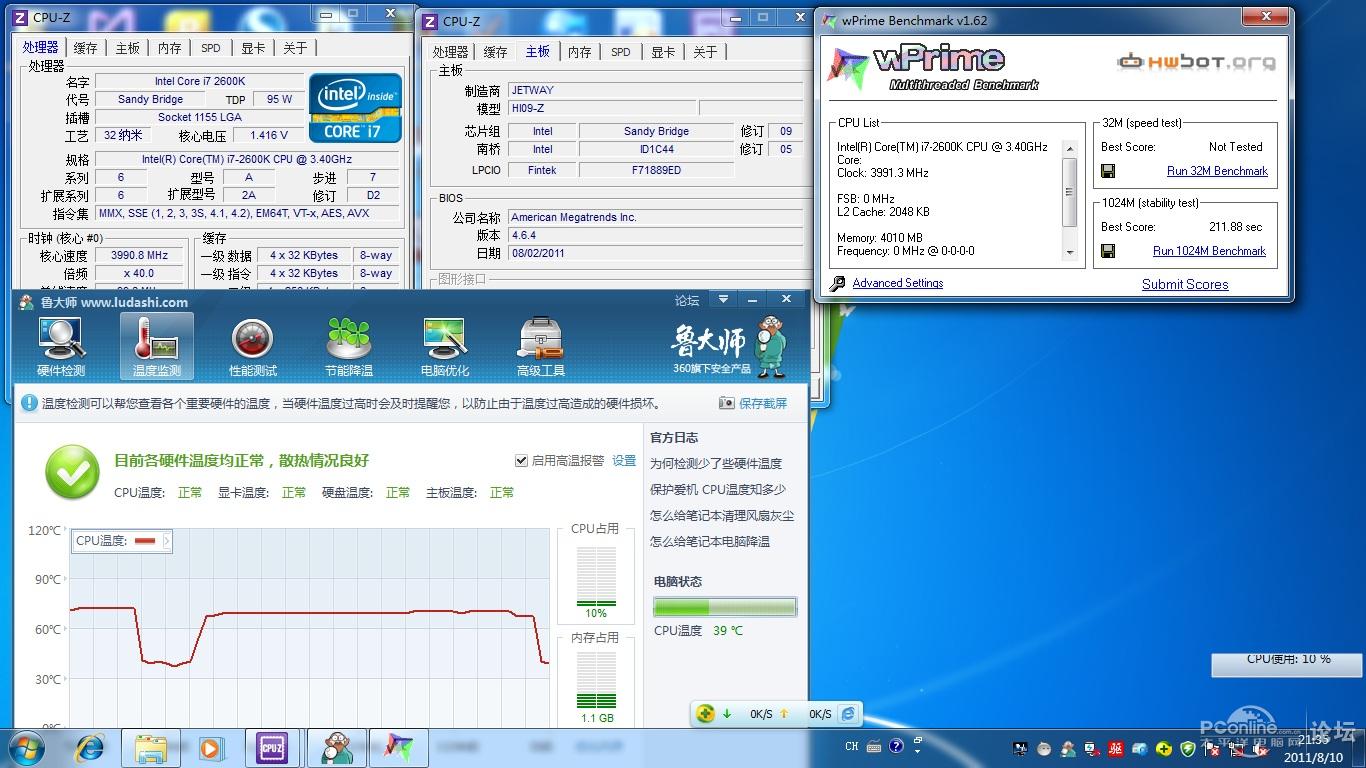1366x768 pixels.
Task: Open Ludashi title bar menu dropdown
Action: pos(723,299)
